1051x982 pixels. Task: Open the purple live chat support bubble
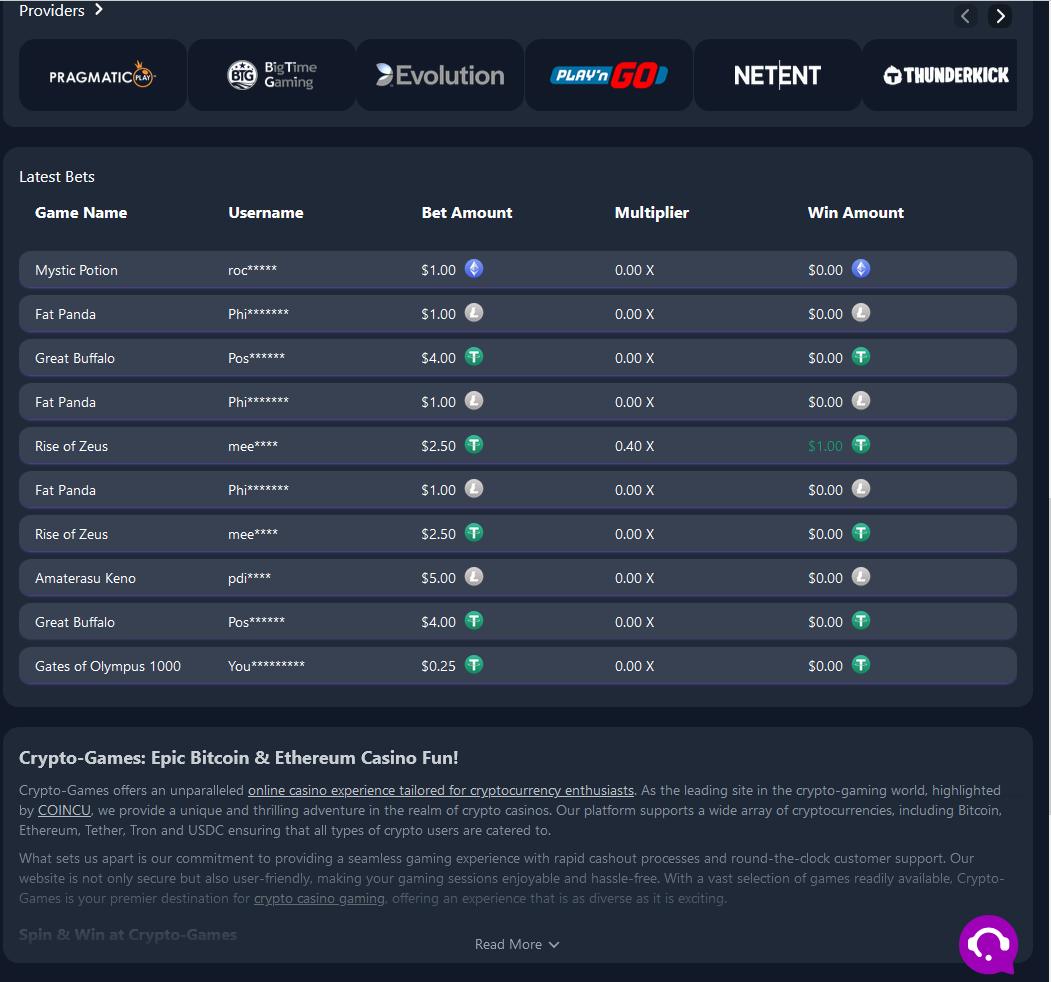coord(989,944)
